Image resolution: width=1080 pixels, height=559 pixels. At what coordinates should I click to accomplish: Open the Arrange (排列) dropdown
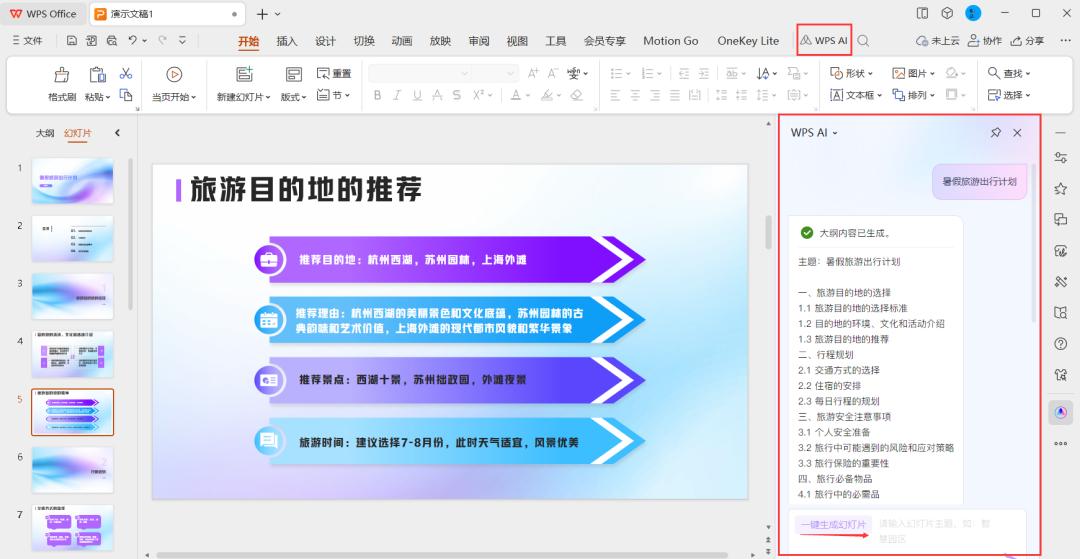[914, 95]
